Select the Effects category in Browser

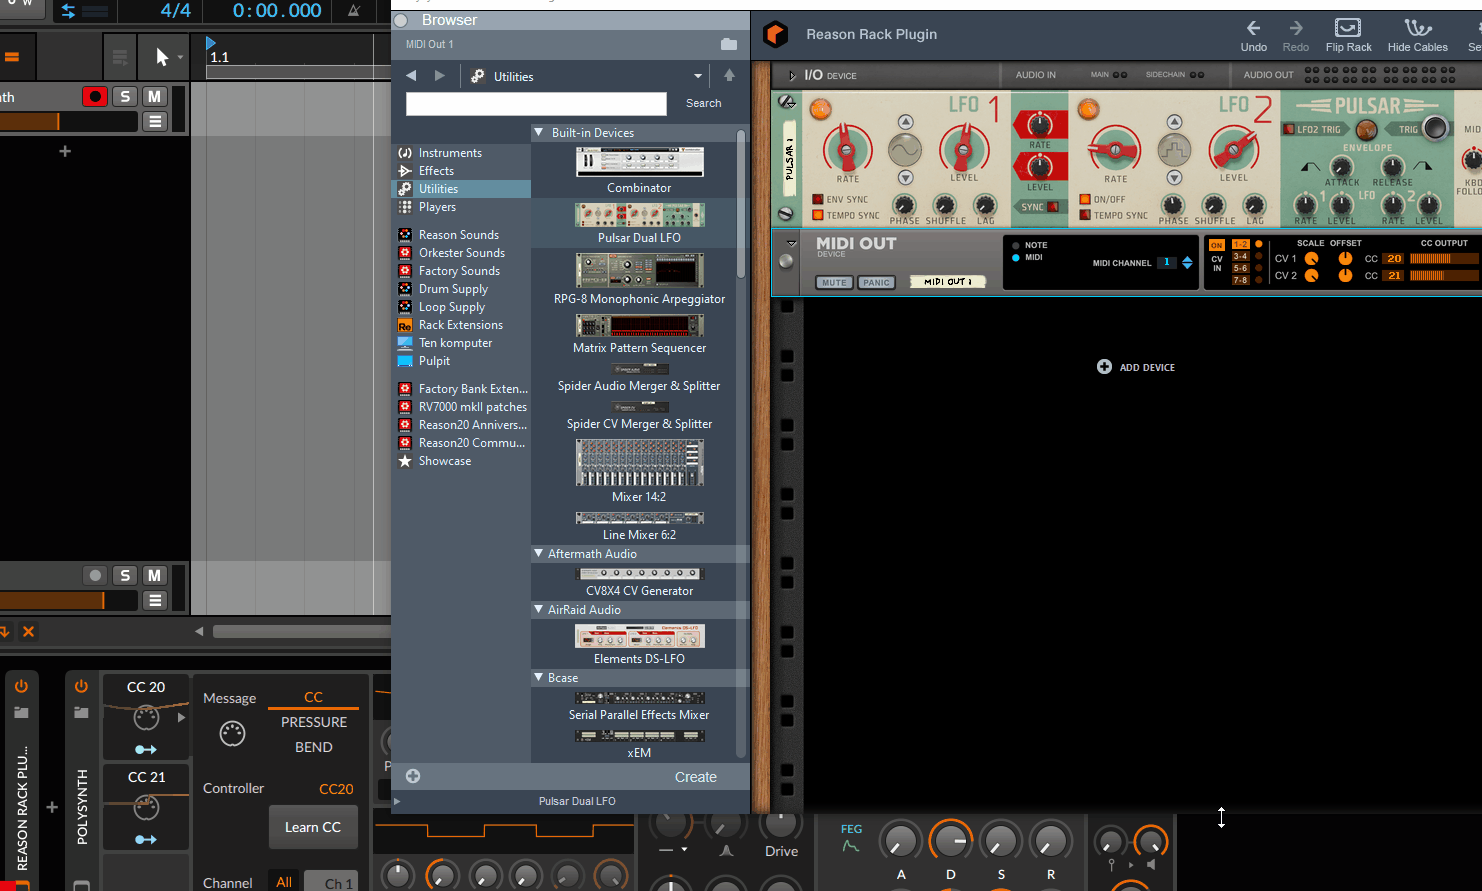pos(436,171)
